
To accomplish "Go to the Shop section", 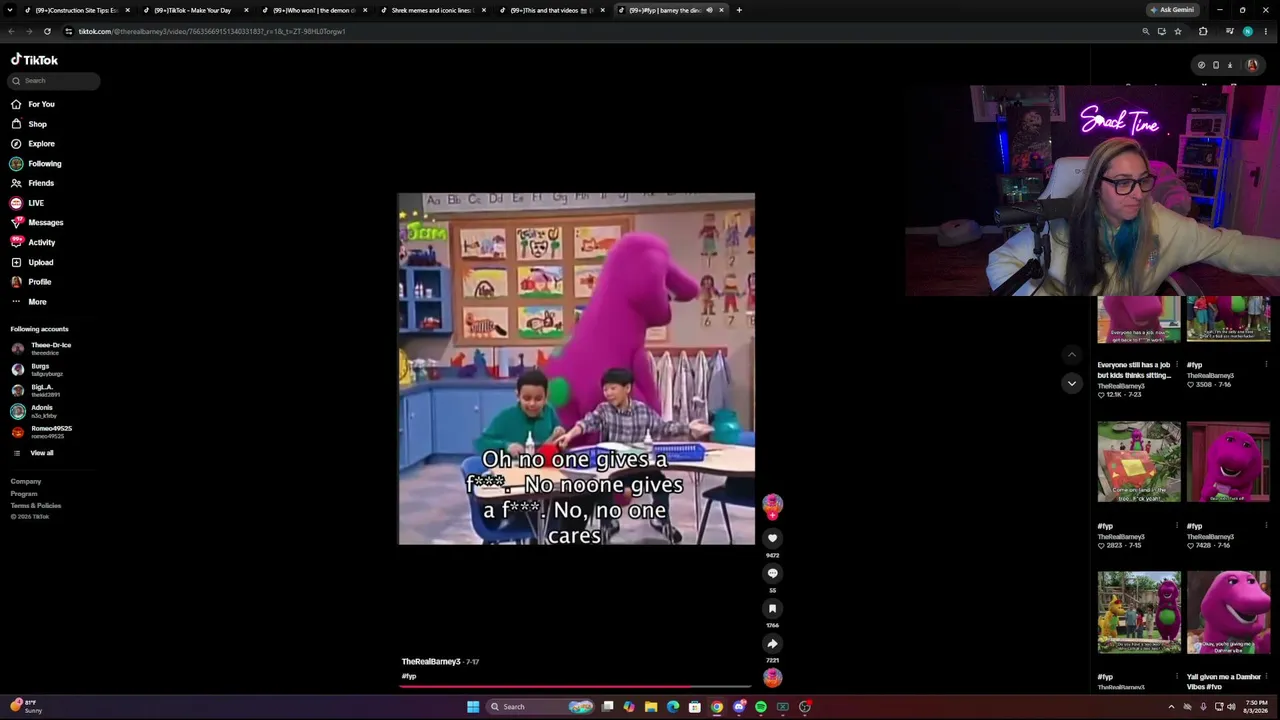I will (28, 124).
